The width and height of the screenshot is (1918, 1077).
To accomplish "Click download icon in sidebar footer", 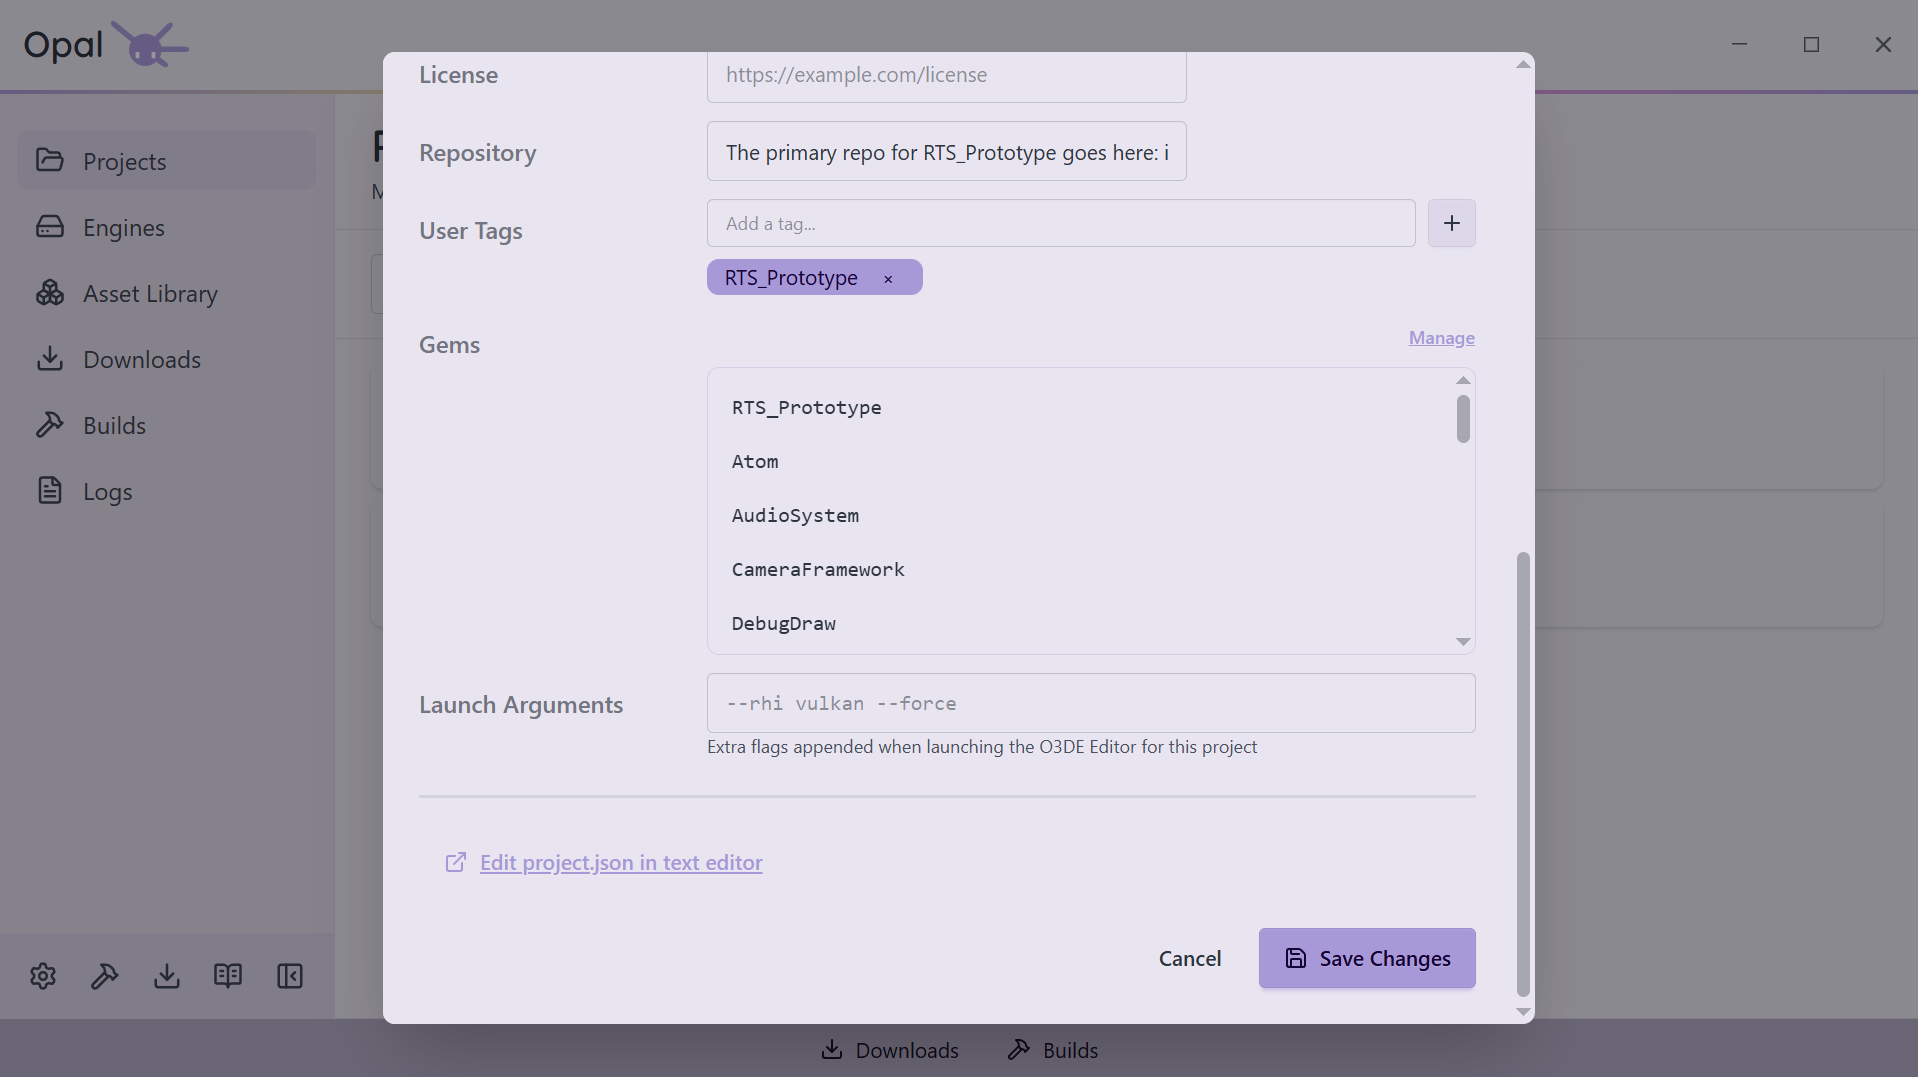I will 167,976.
